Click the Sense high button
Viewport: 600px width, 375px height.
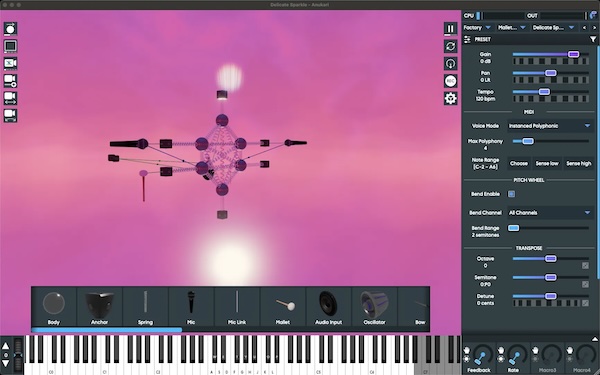pos(579,163)
